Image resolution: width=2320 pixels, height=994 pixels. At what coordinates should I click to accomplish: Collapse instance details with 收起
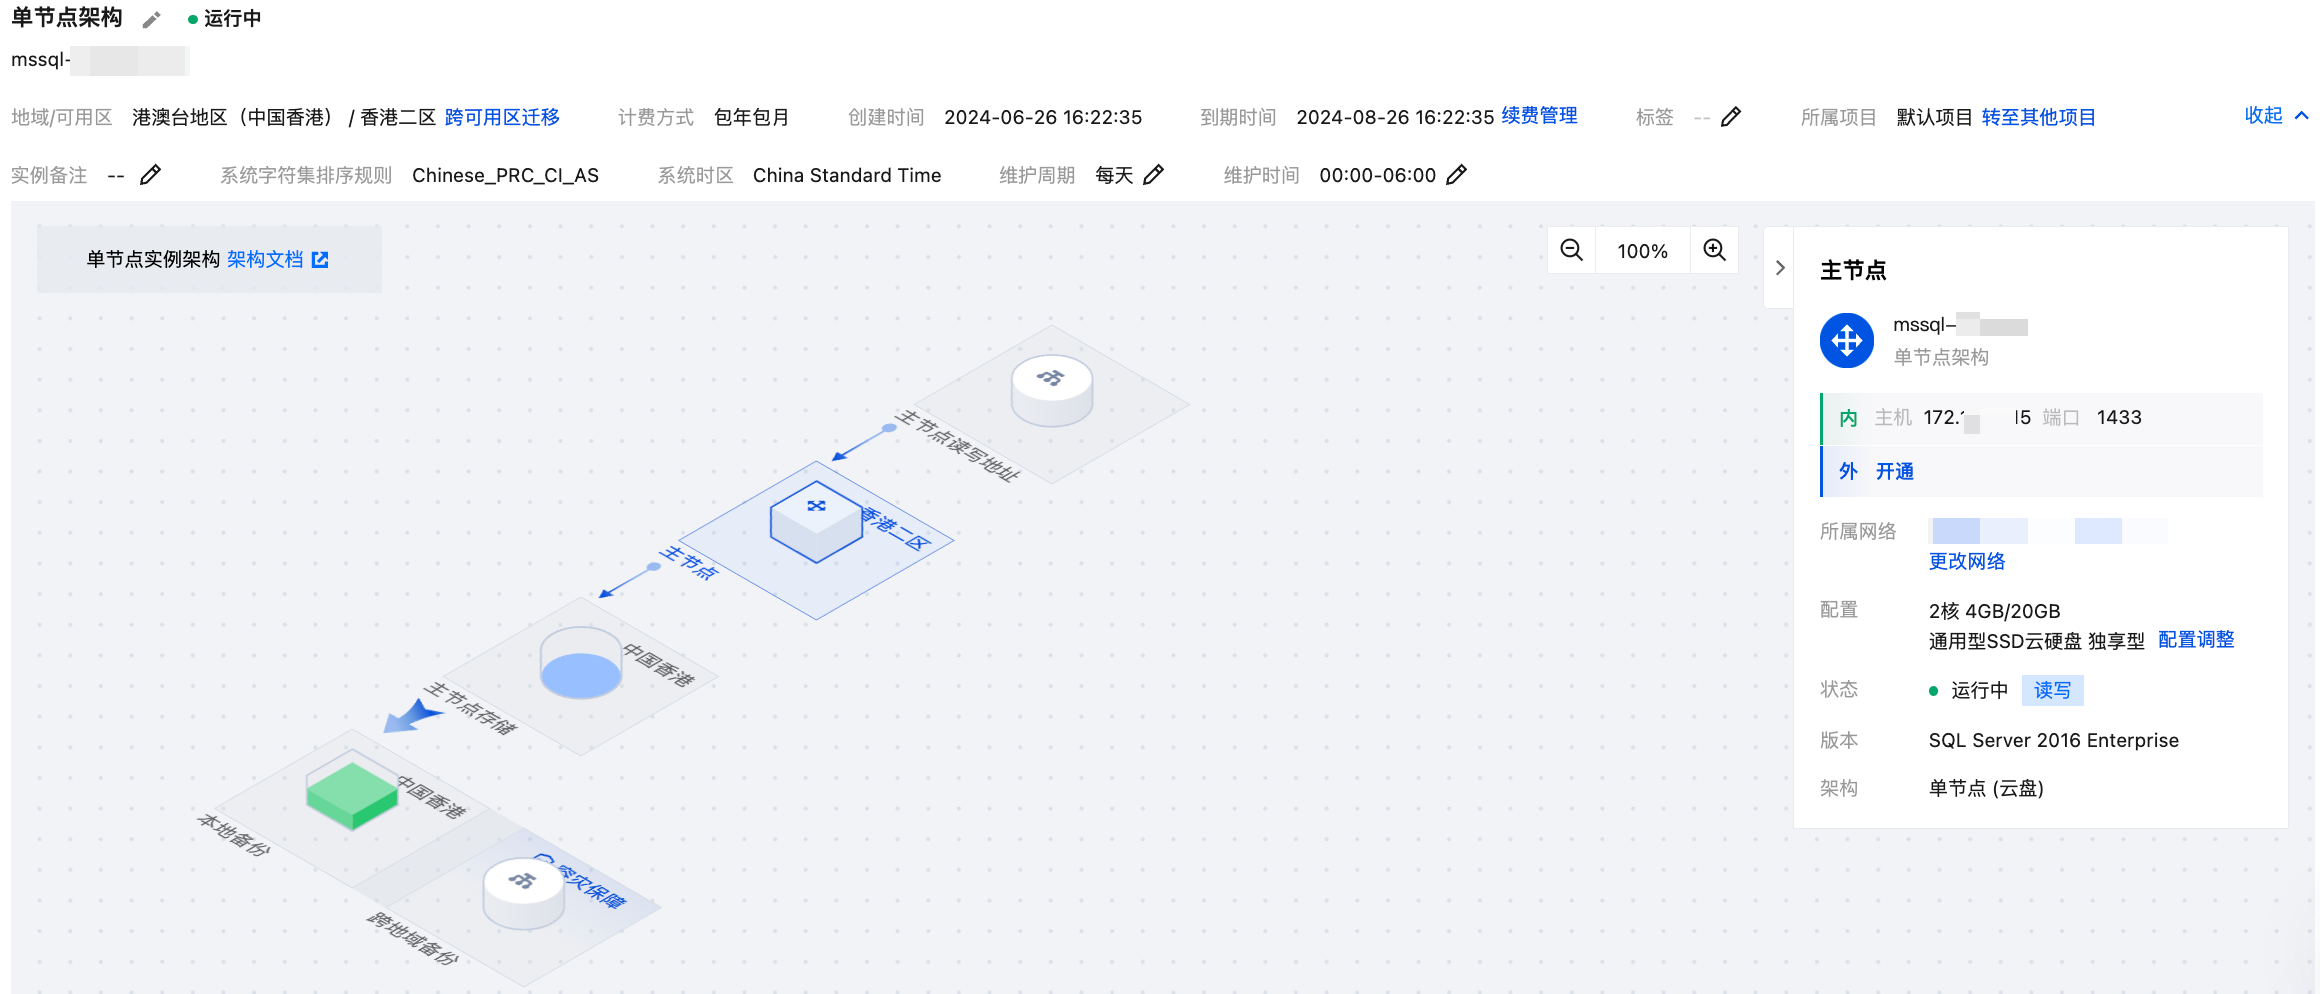(x=2277, y=116)
